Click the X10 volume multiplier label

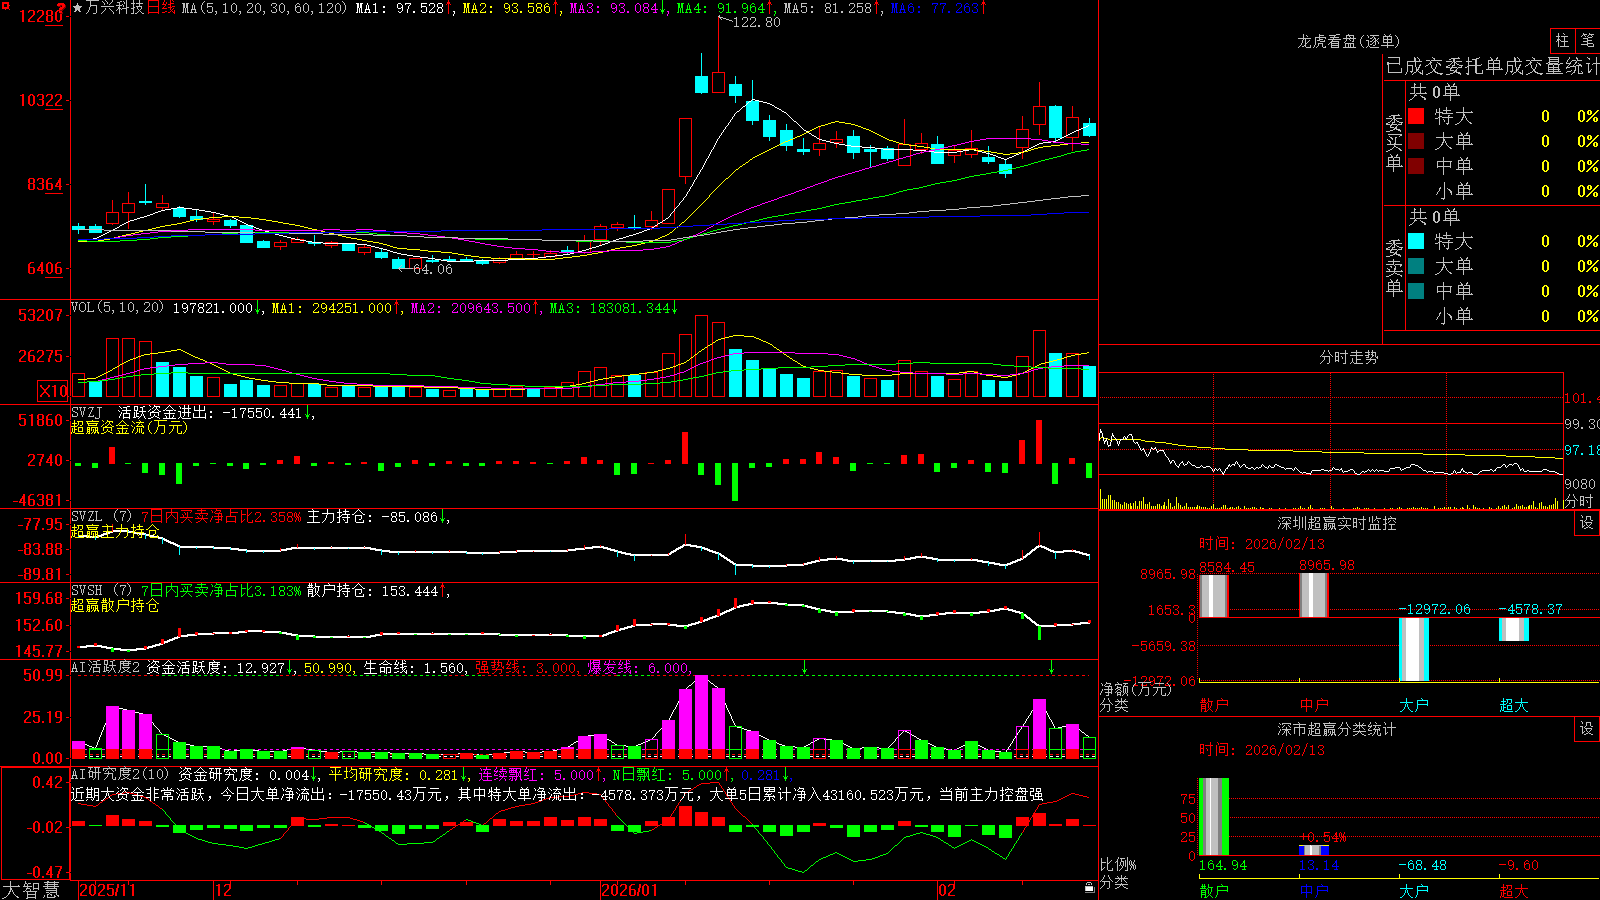(x=53, y=391)
